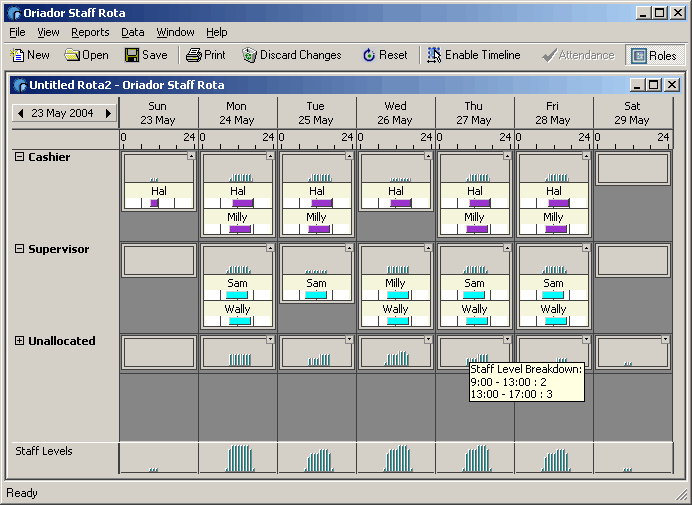Click the empty Sunday Supervisor cell
The width and height of the screenshot is (692, 505).
point(159,260)
